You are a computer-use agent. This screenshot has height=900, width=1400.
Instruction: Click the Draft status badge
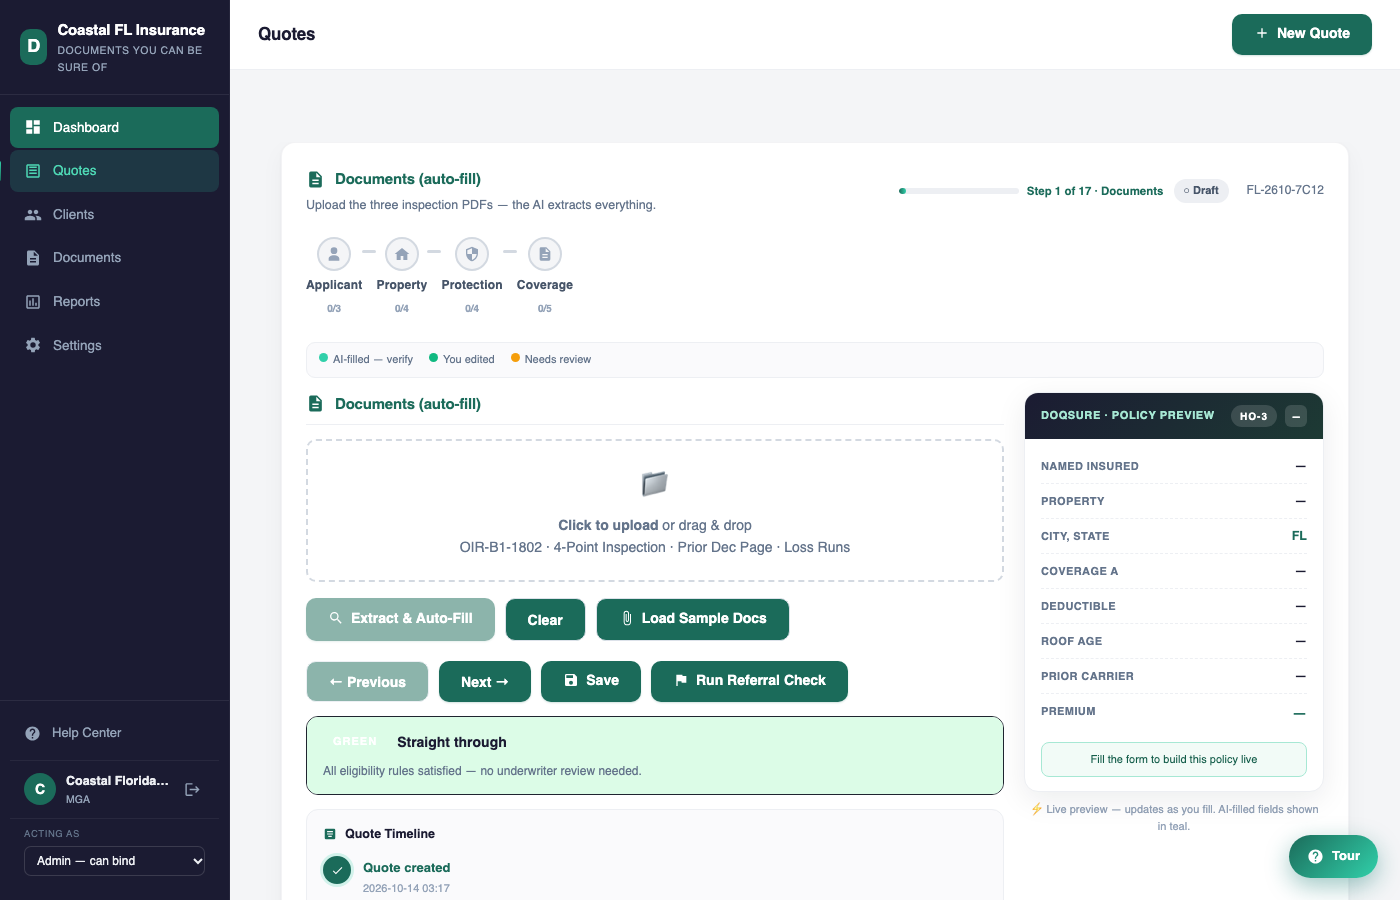coord(1201,190)
